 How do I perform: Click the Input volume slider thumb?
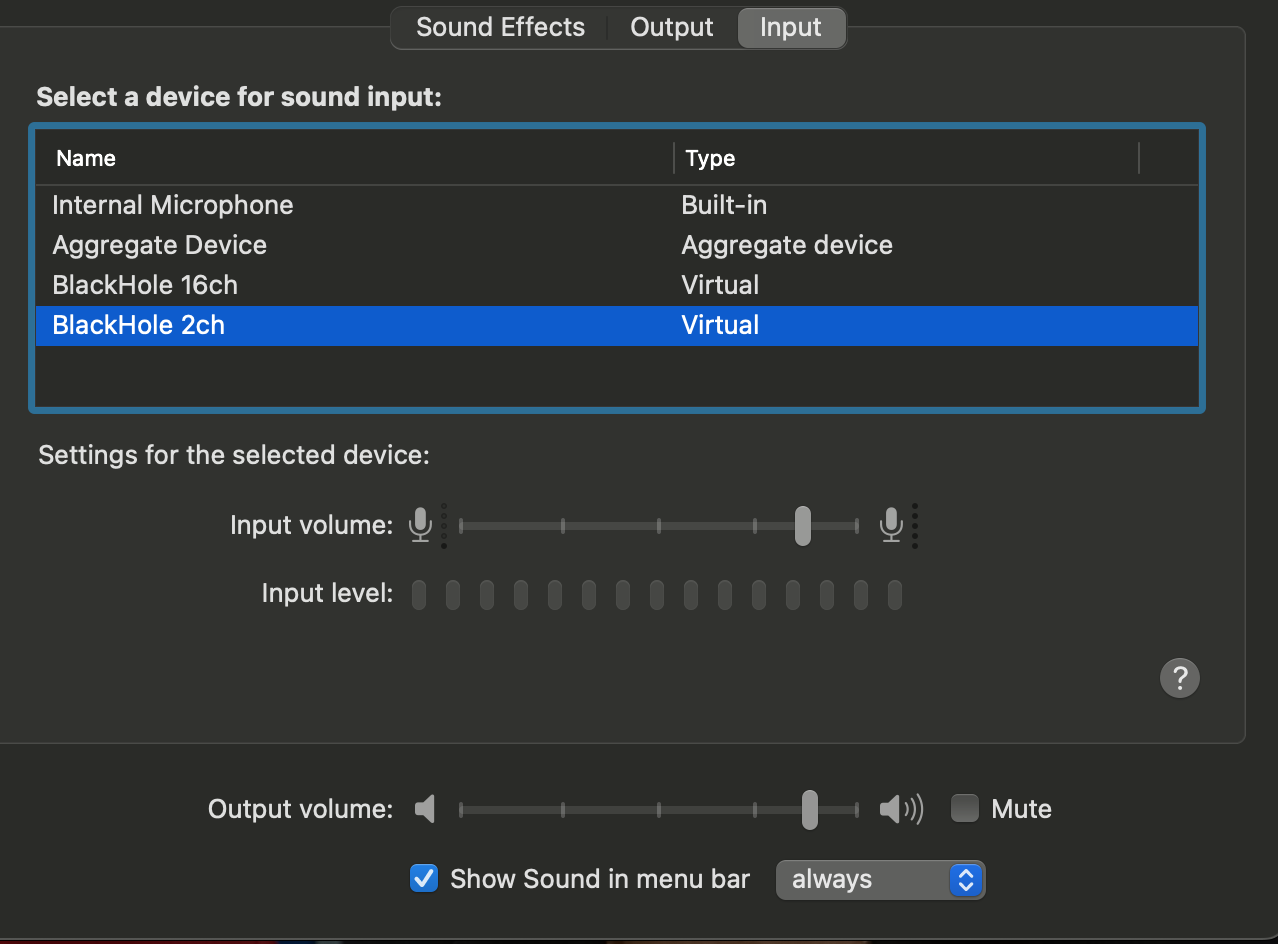point(802,525)
